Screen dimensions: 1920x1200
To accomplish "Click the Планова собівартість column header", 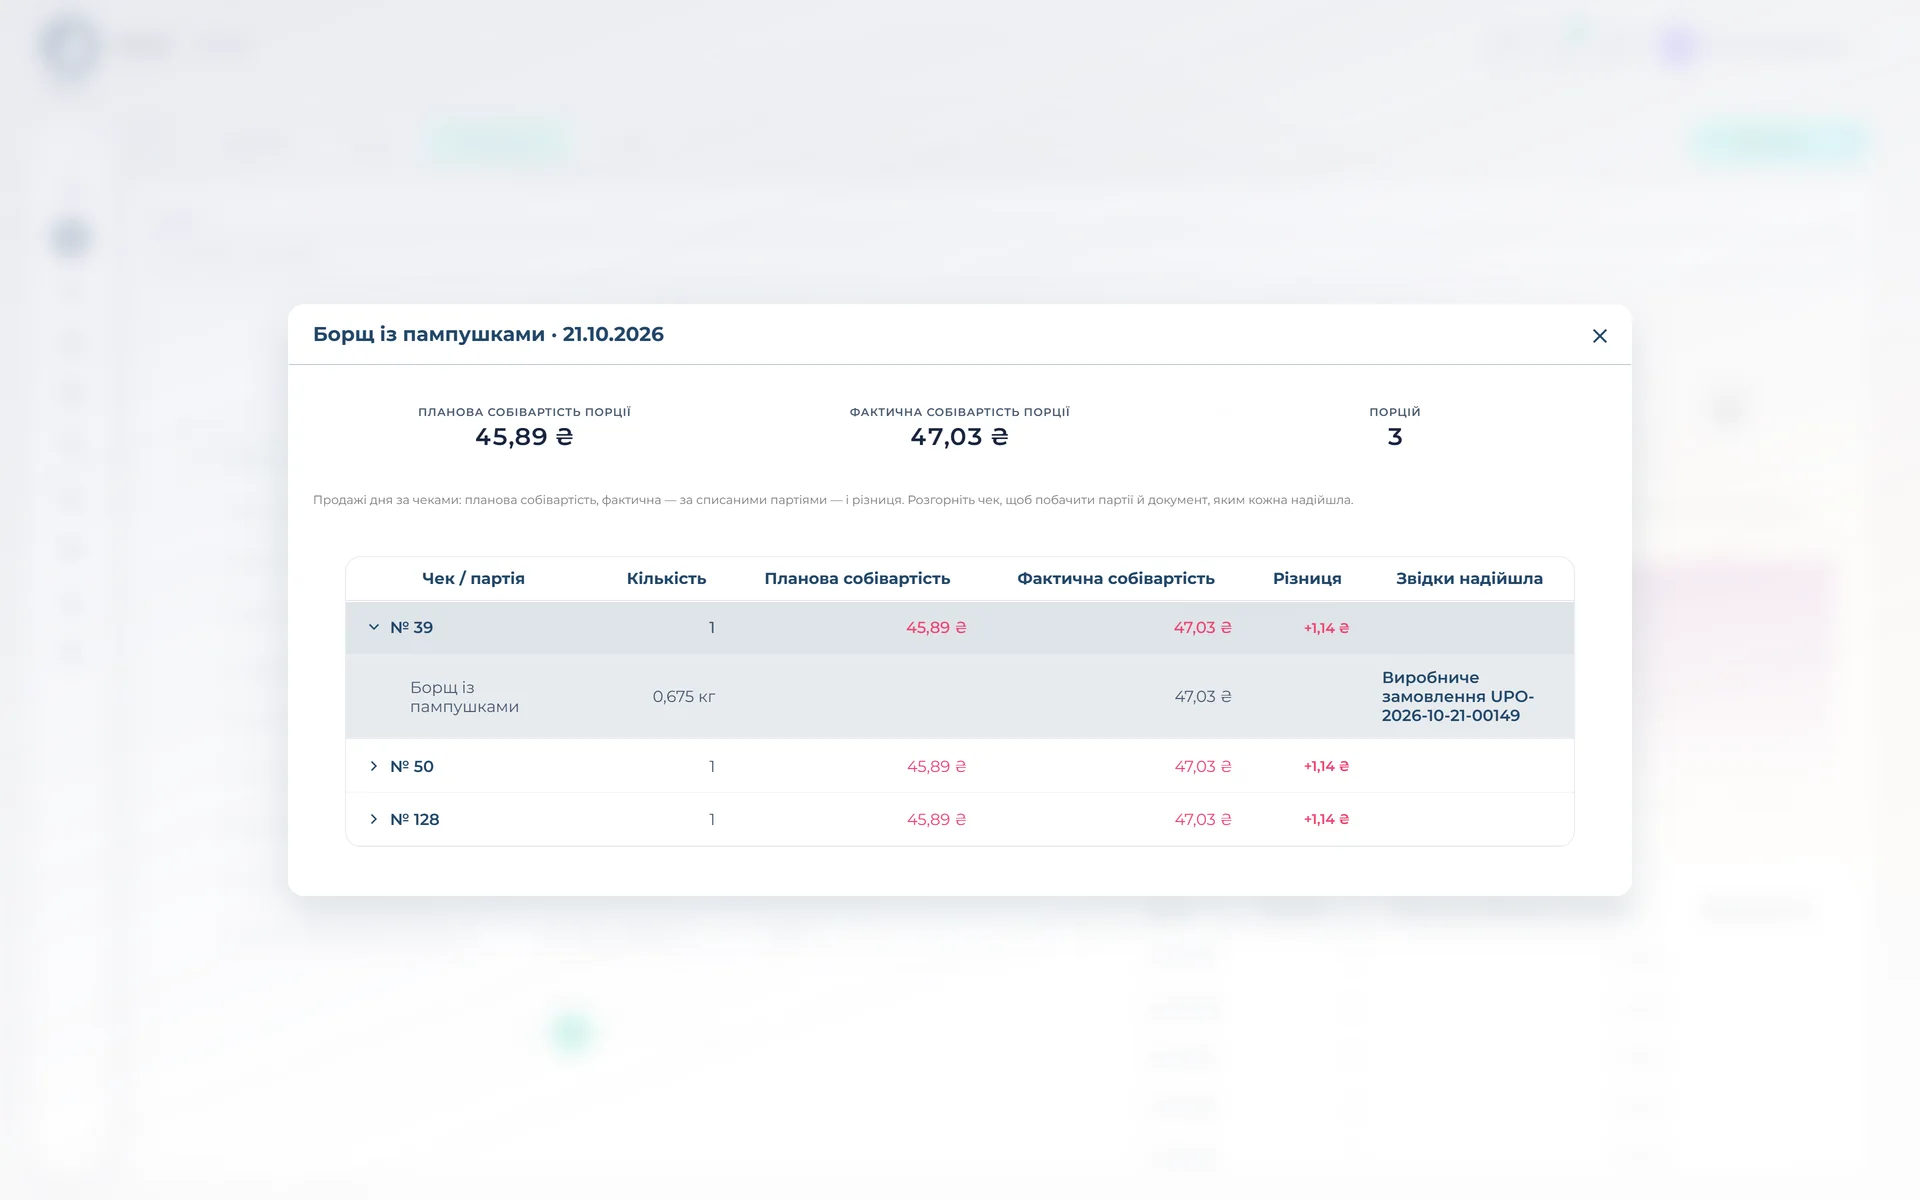I will [x=857, y=578].
